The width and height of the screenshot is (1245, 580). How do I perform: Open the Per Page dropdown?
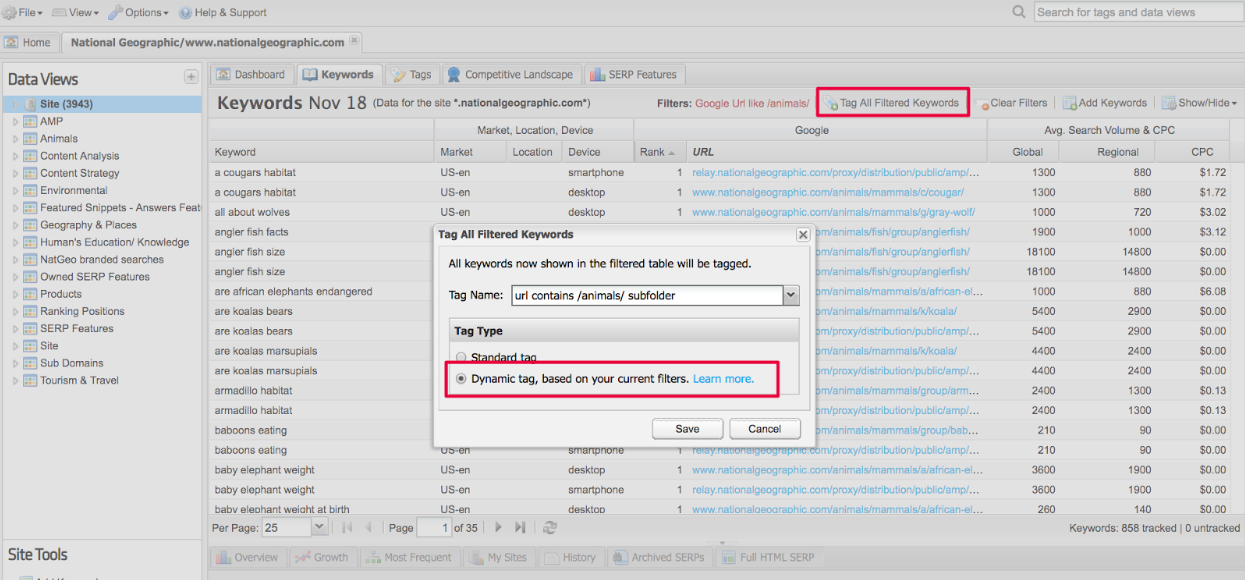(x=319, y=527)
